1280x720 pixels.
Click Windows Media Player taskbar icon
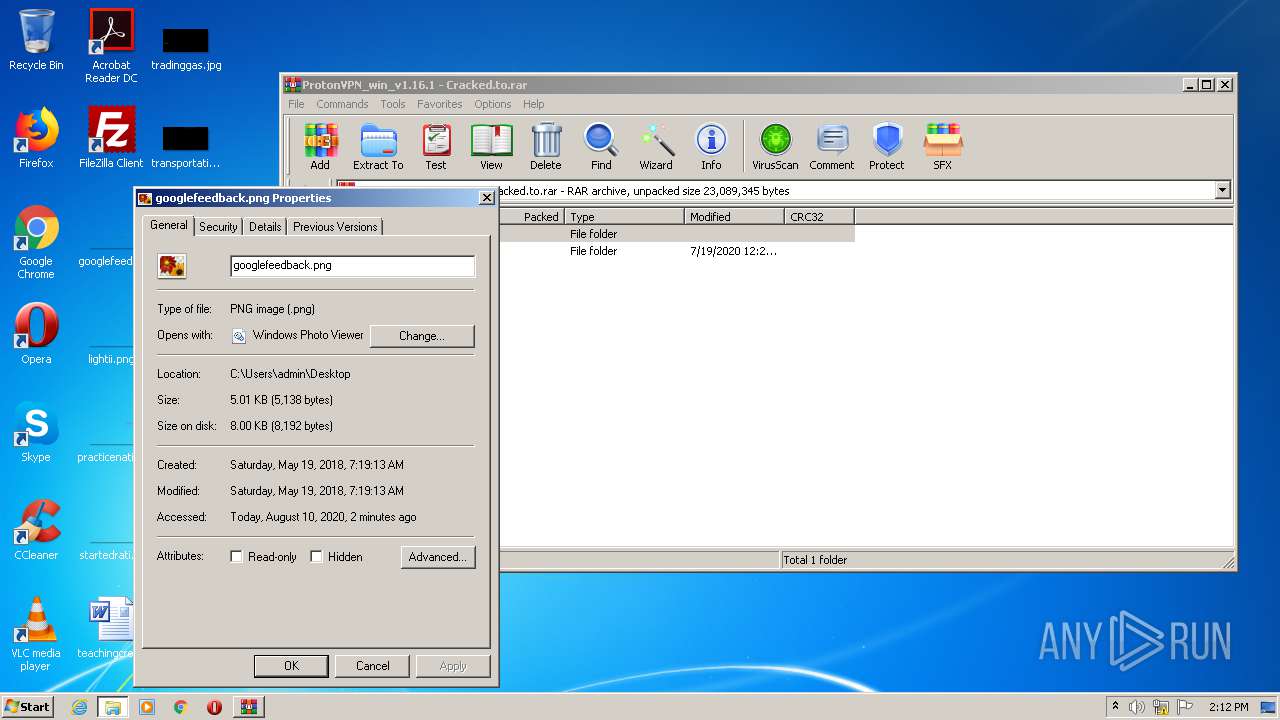click(x=147, y=707)
